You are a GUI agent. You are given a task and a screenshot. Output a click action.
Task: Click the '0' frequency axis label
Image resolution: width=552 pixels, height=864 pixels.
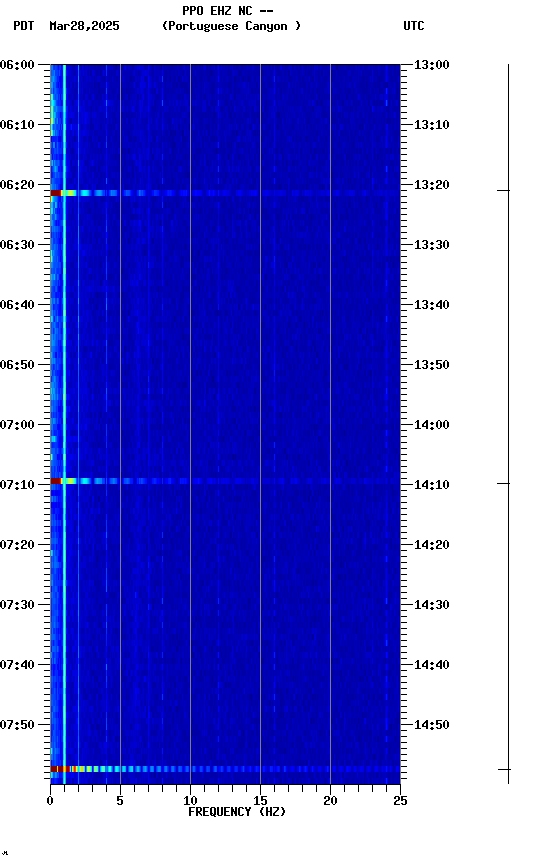click(50, 801)
